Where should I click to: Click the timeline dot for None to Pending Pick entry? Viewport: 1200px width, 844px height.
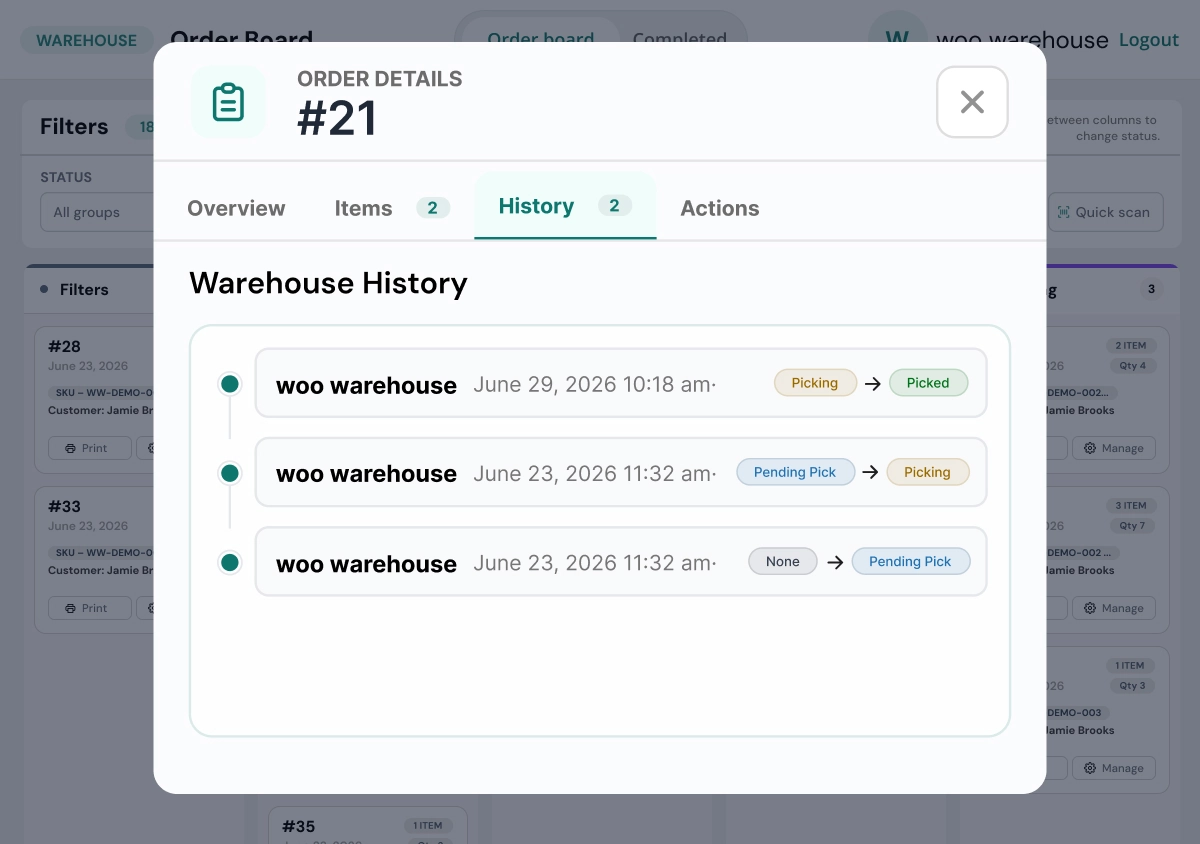[x=230, y=563]
